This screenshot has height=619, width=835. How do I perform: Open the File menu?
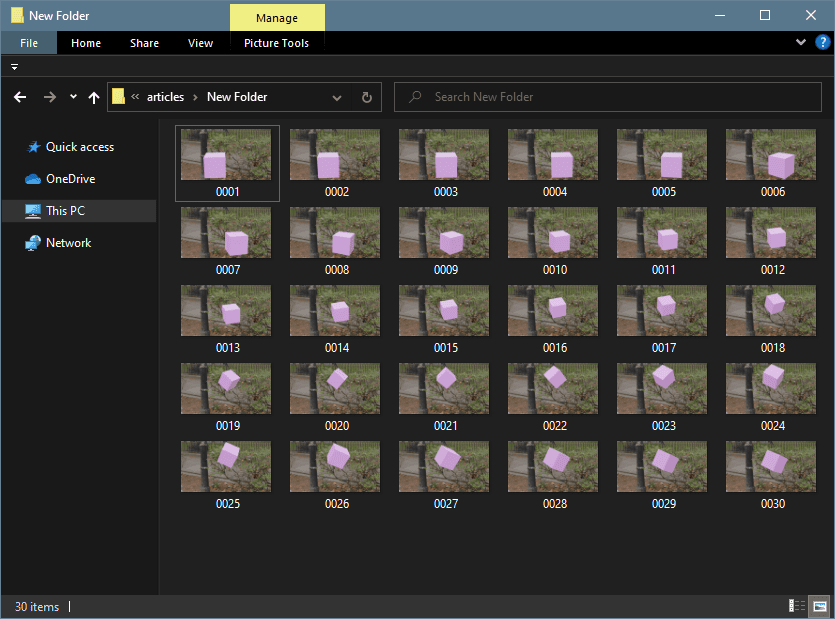click(28, 42)
